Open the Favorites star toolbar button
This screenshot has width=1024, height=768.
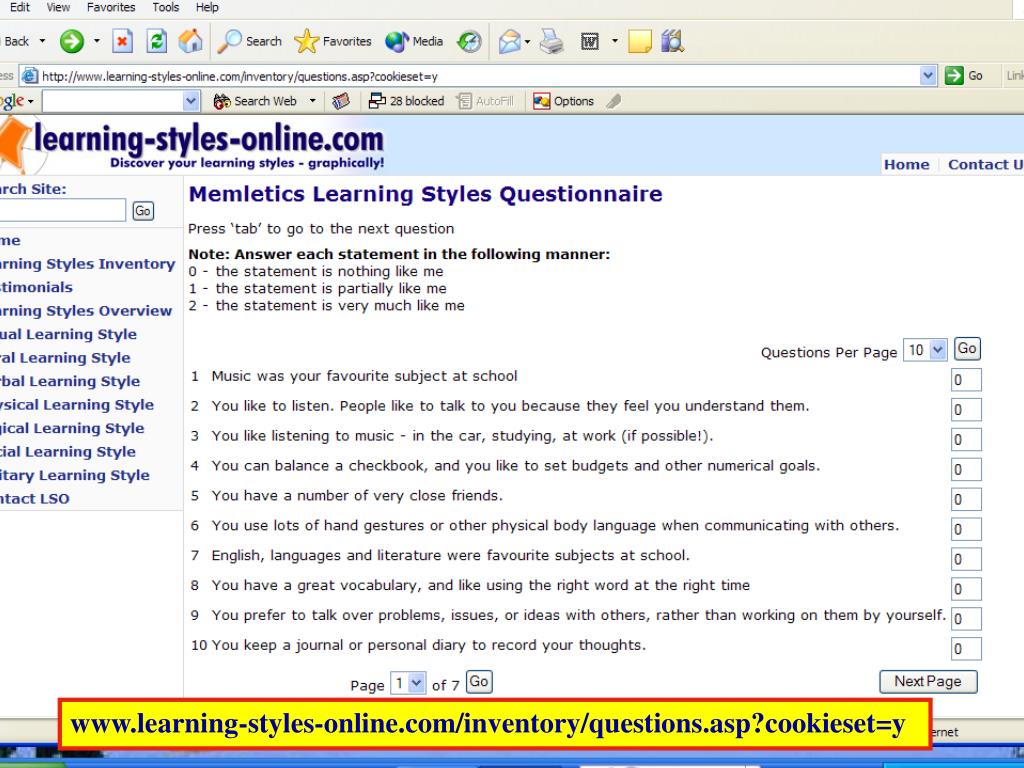point(332,41)
